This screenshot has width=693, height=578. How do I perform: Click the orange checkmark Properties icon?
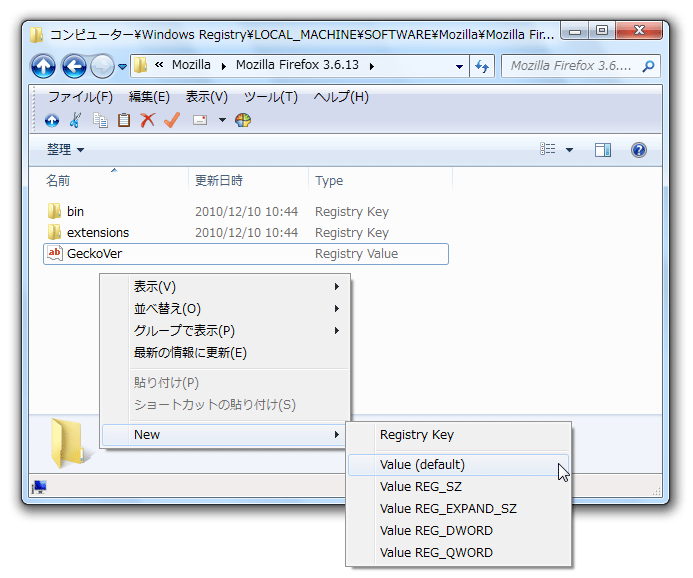pyautogui.click(x=172, y=120)
